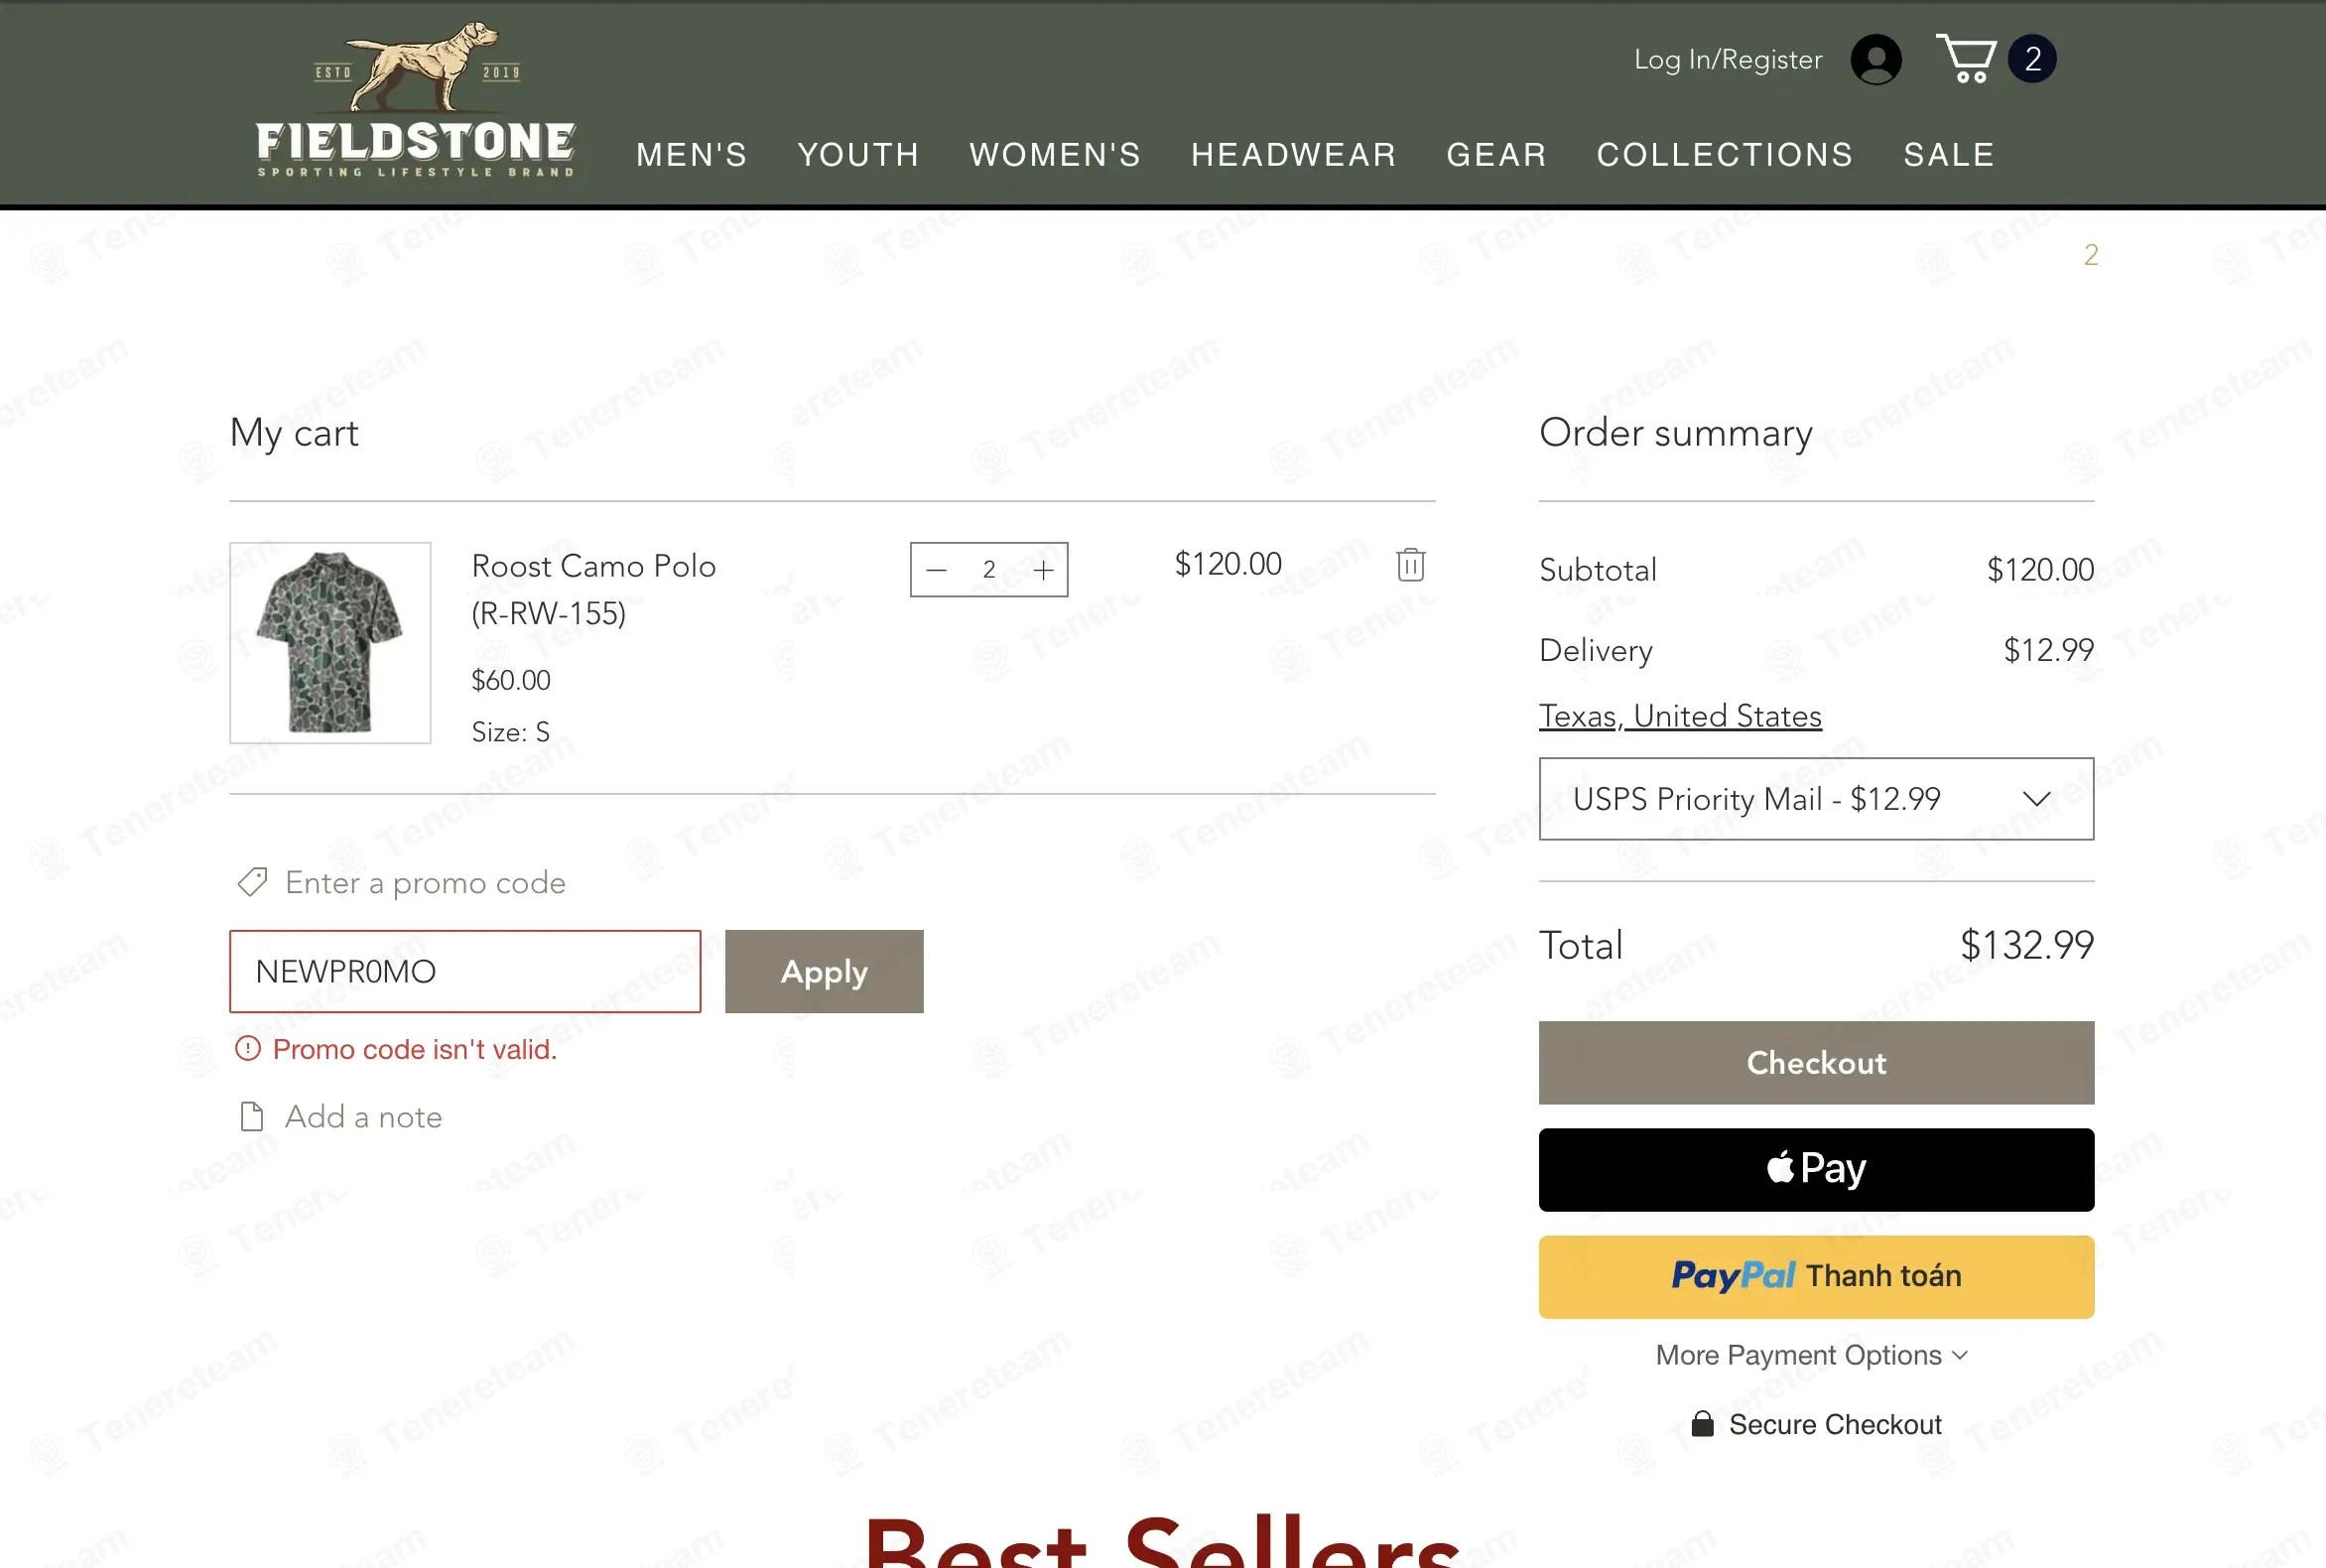Open the YOUTH menu
The width and height of the screenshot is (2326, 1568).
pyautogui.click(x=858, y=155)
